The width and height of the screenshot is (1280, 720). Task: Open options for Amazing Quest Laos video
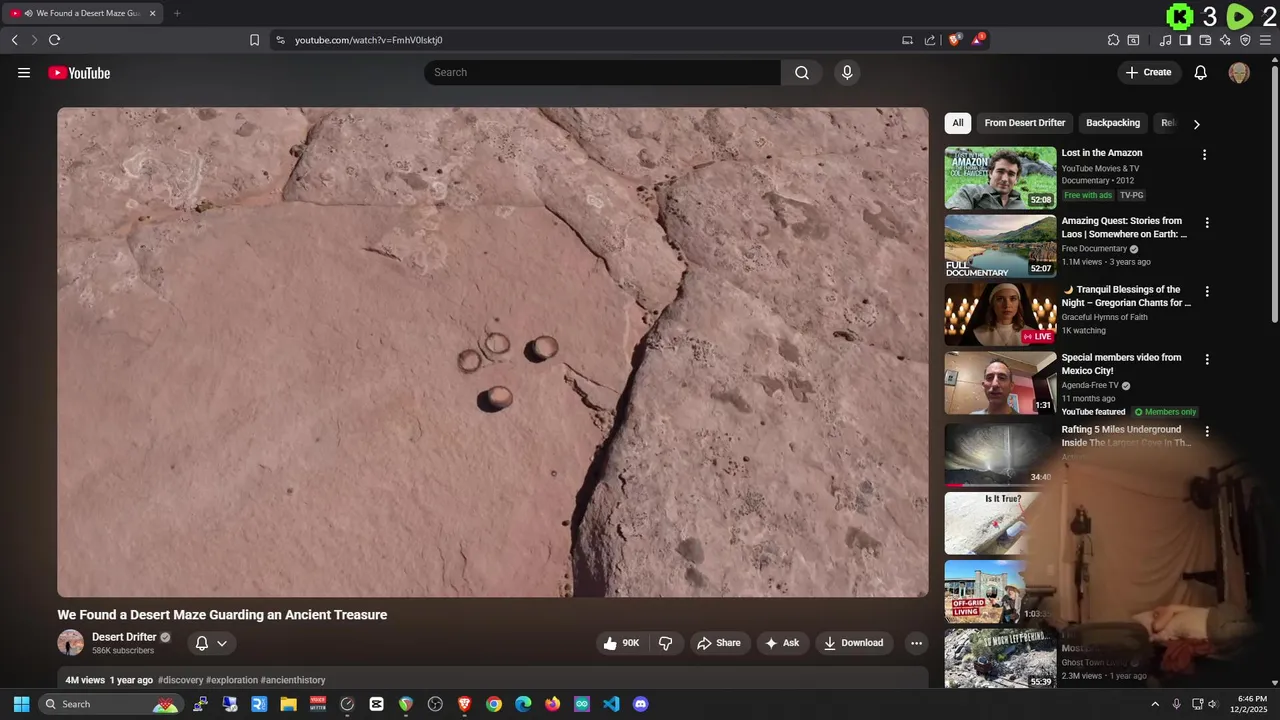pyautogui.click(x=1207, y=223)
